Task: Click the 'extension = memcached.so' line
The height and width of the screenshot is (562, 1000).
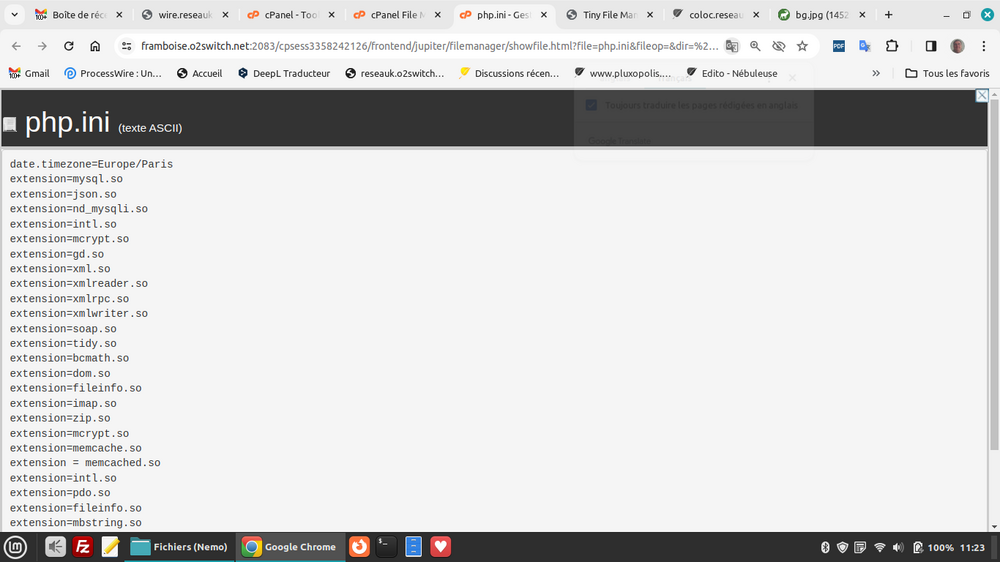Action: (85, 463)
